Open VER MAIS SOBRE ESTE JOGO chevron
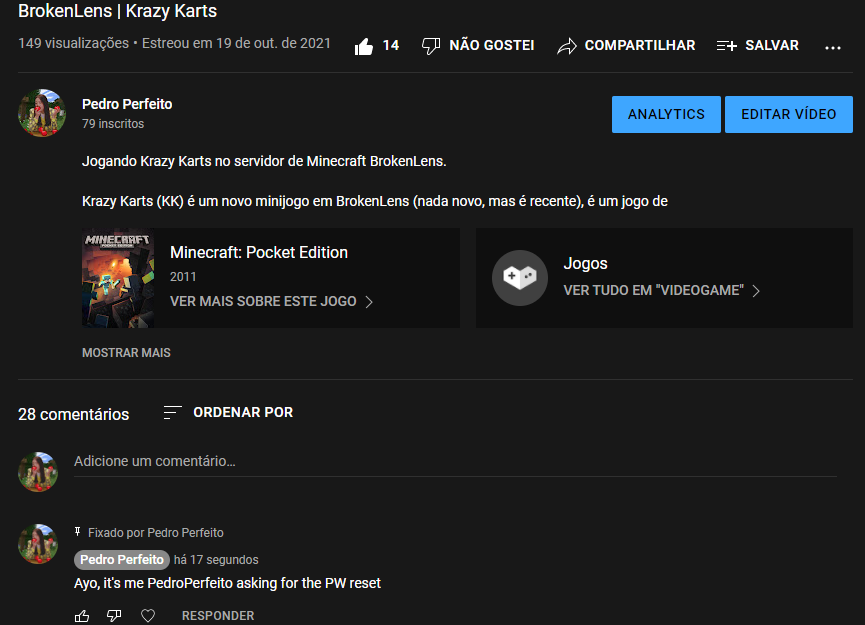The width and height of the screenshot is (865, 625). (369, 302)
